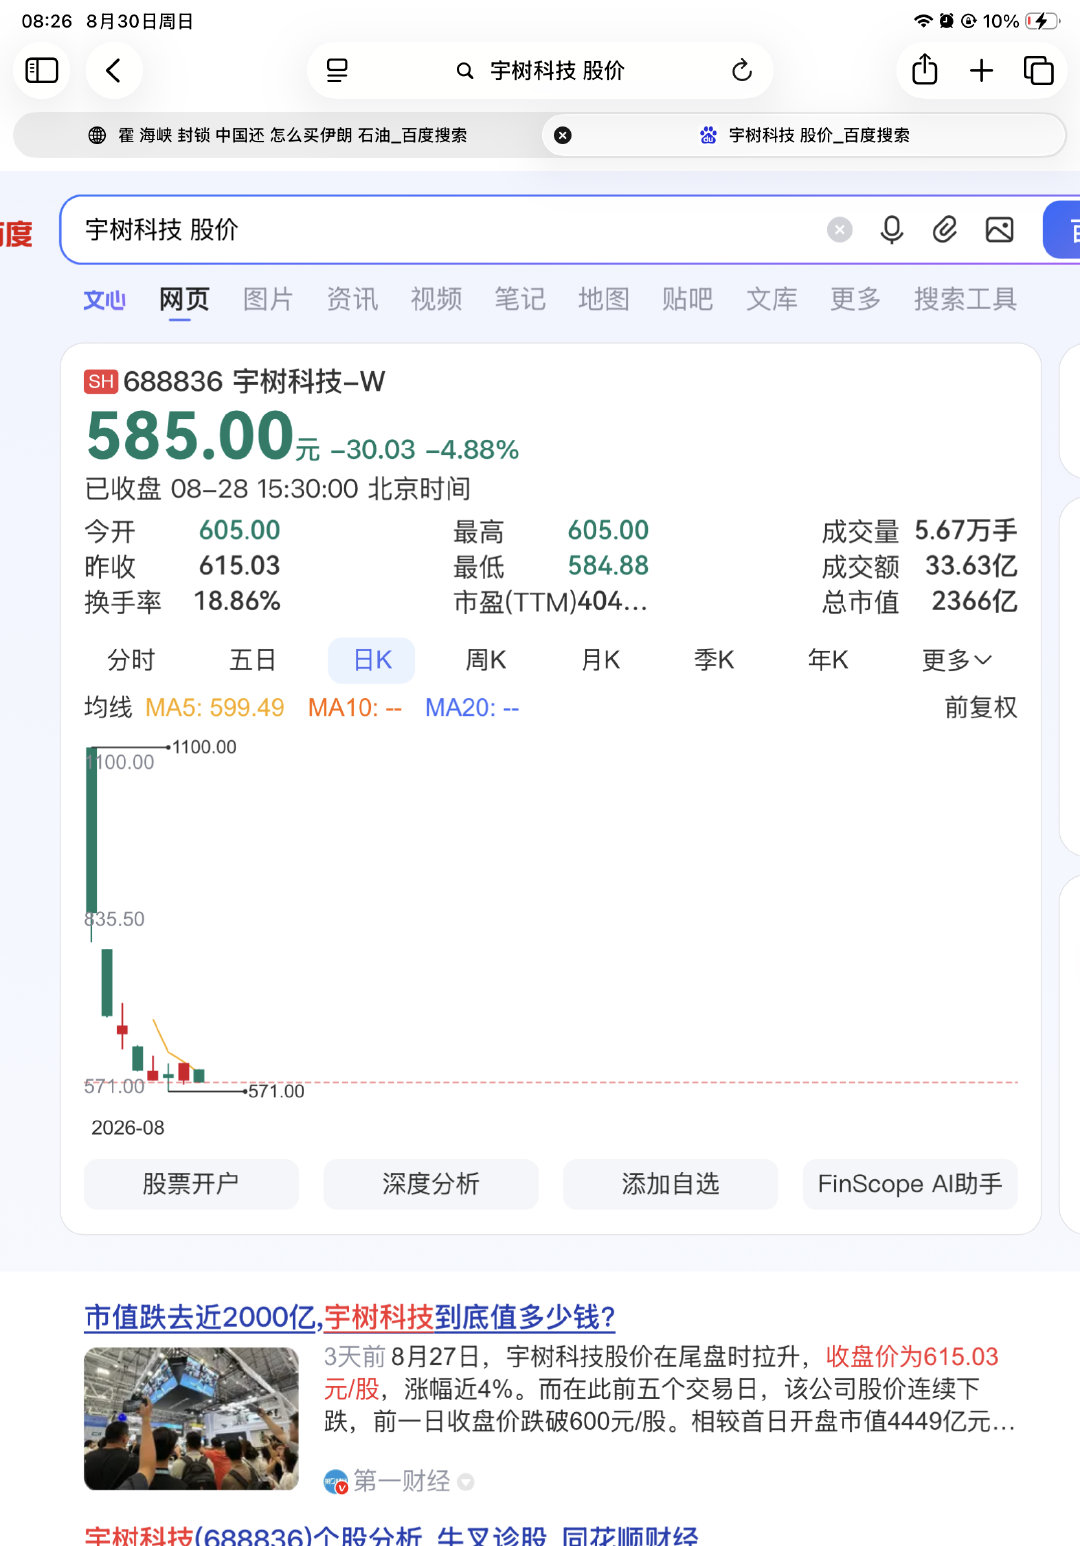Start voice search with microphone icon
The width and height of the screenshot is (1080, 1546).
tap(892, 230)
